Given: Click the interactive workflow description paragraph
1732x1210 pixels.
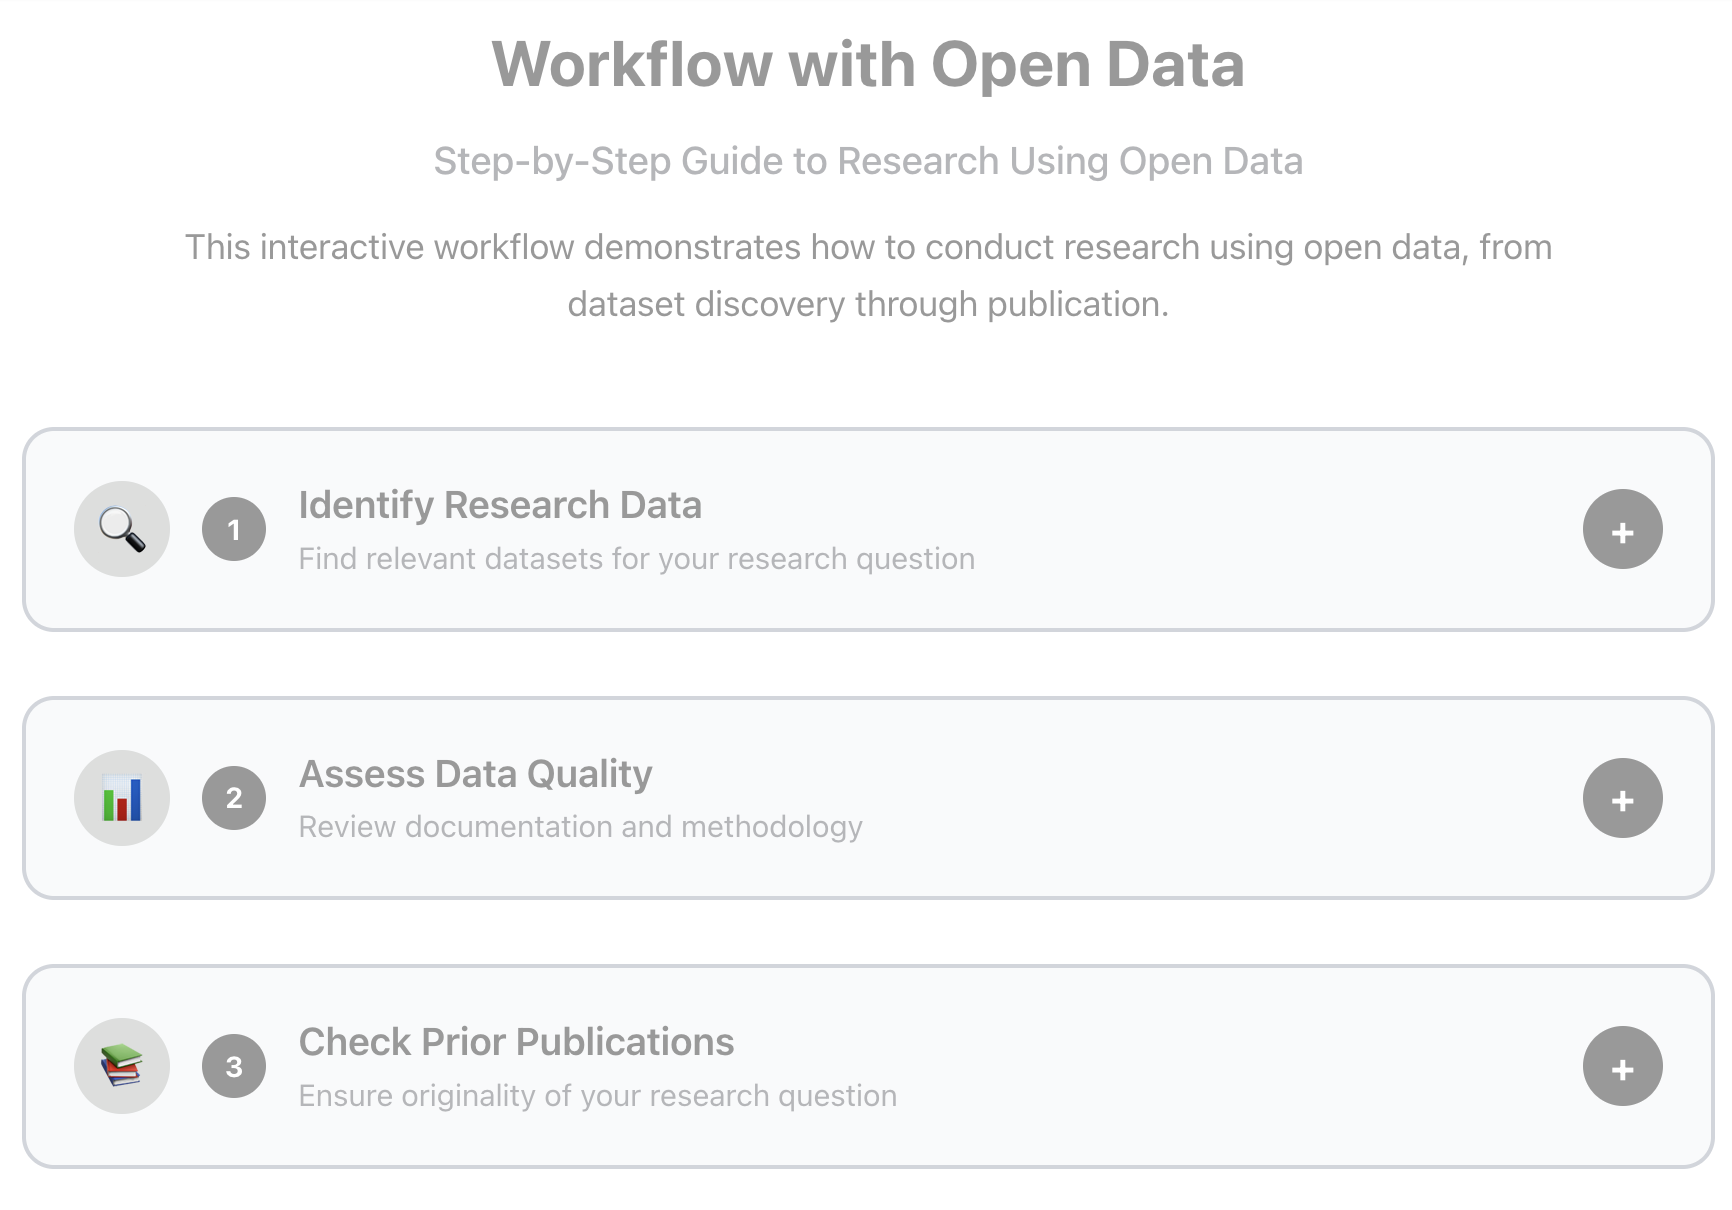Looking at the screenshot, I should pos(867,275).
